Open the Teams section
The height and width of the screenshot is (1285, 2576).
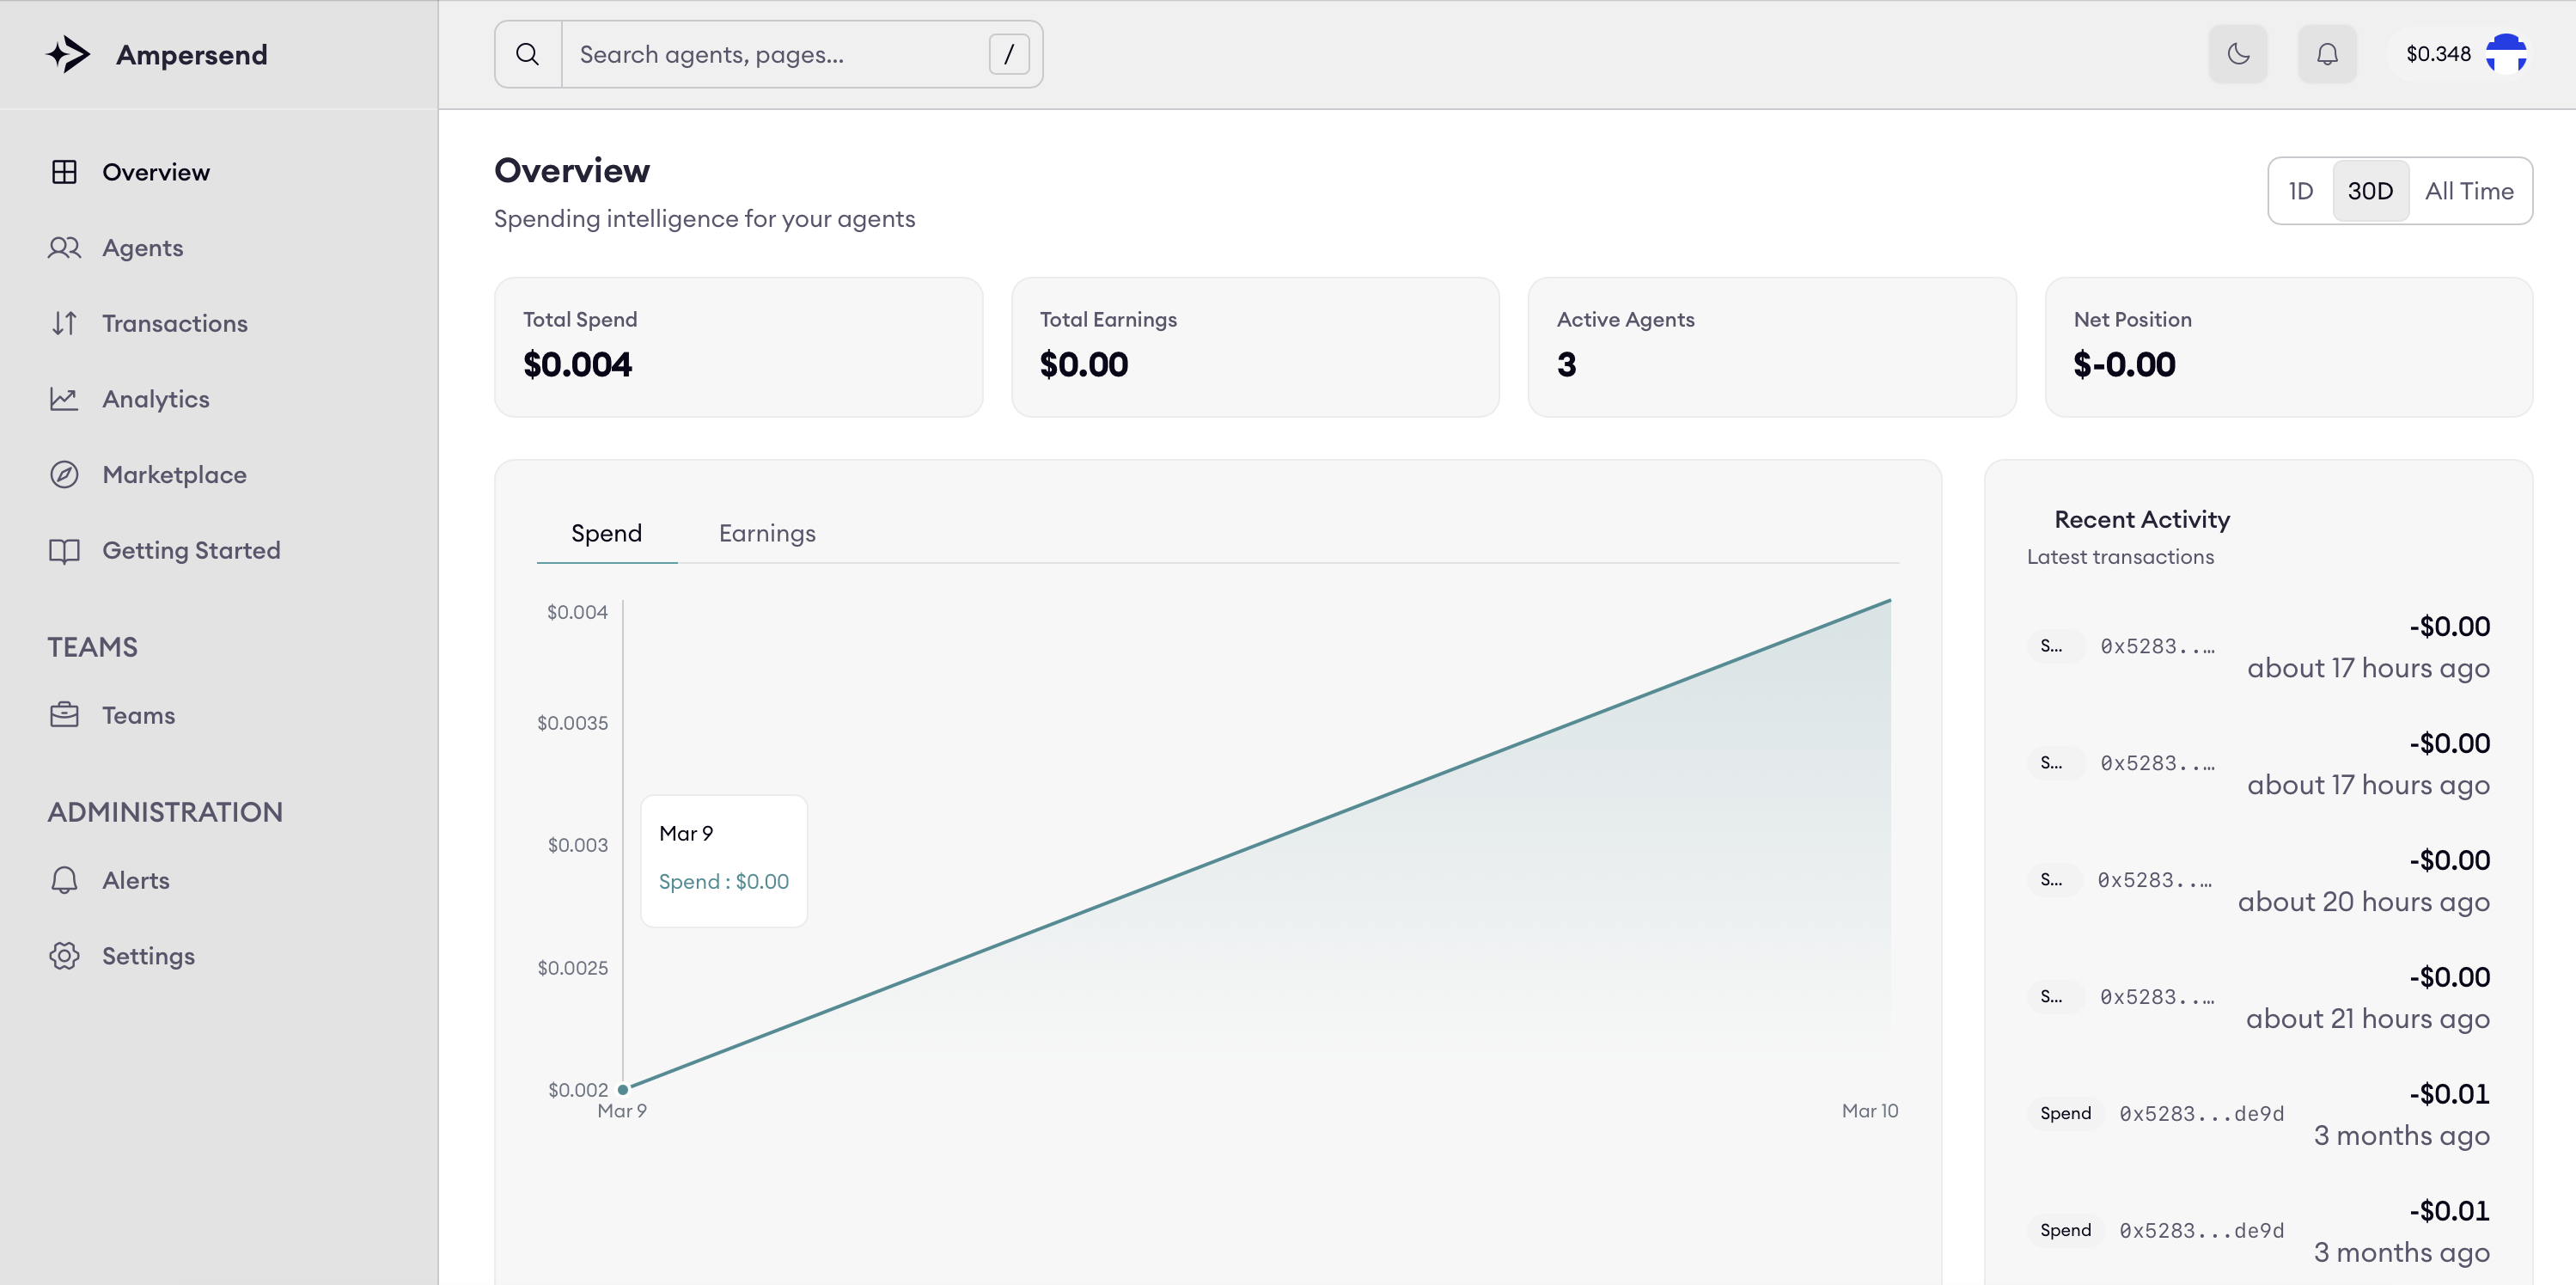coord(139,714)
